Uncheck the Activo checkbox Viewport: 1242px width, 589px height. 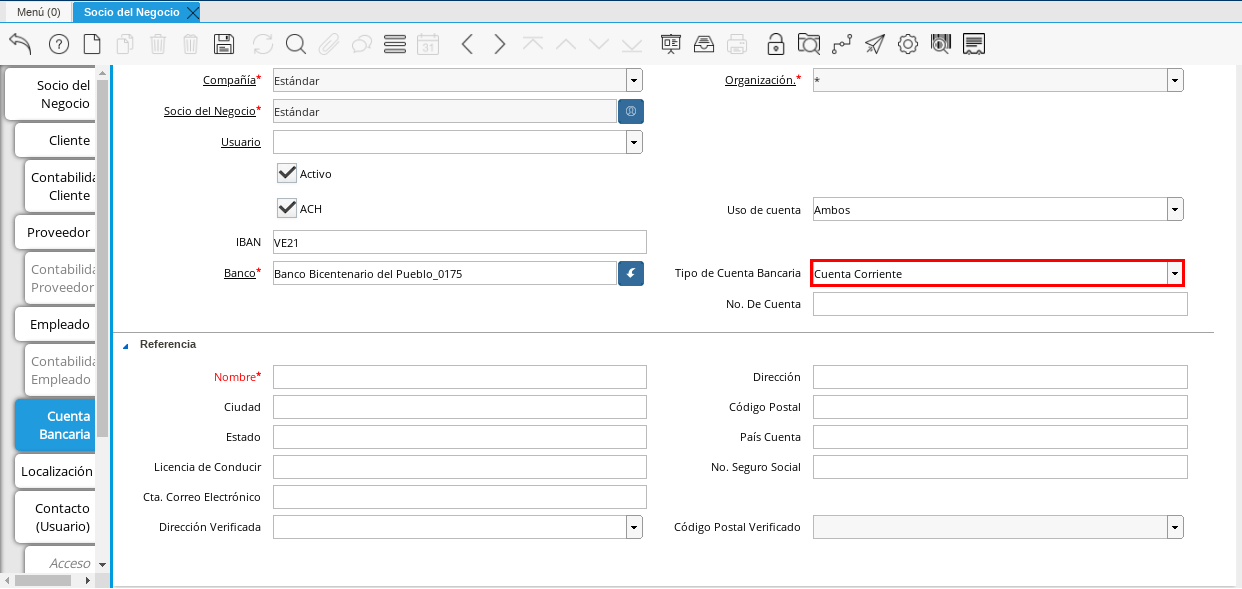tap(288, 173)
